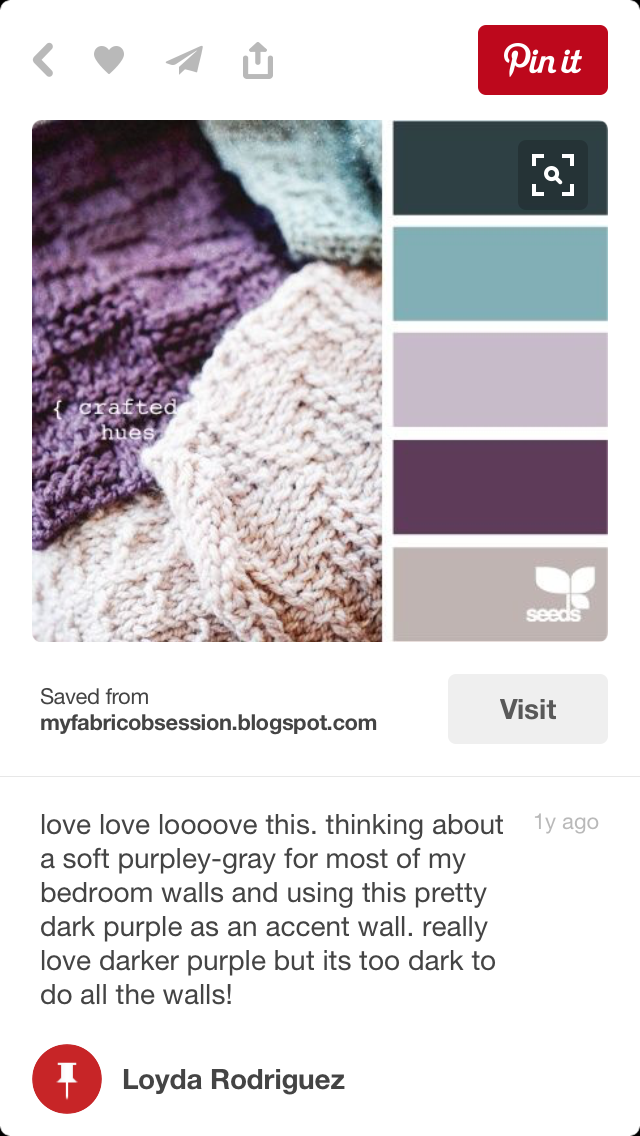Viewport: 640px width, 1136px height.
Task: Open the knitted yarn photo
Action: pos(207,381)
